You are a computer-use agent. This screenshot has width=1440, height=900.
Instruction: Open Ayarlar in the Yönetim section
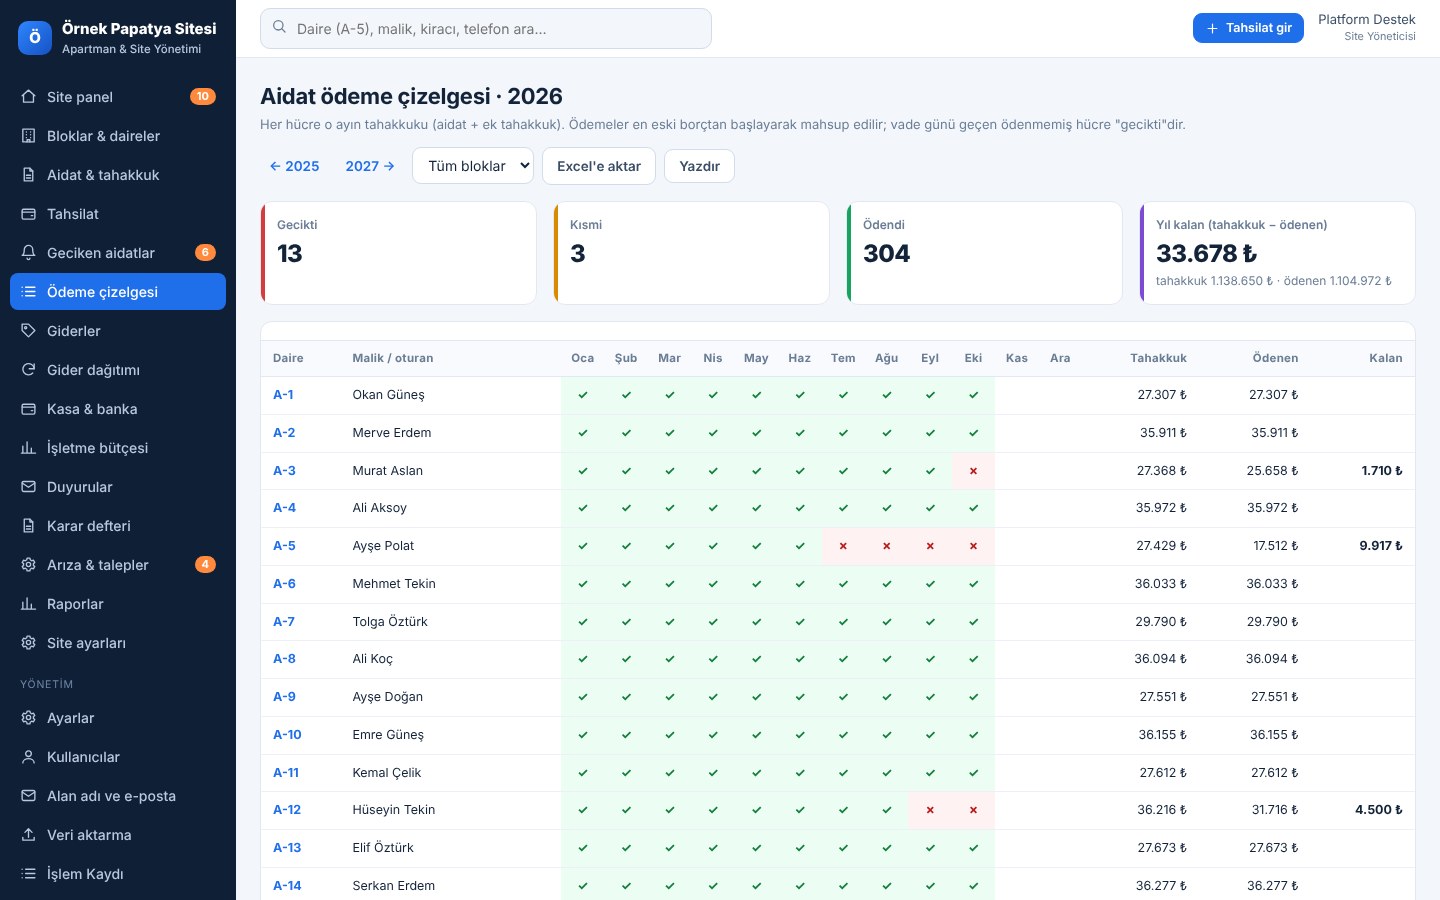click(x=118, y=718)
